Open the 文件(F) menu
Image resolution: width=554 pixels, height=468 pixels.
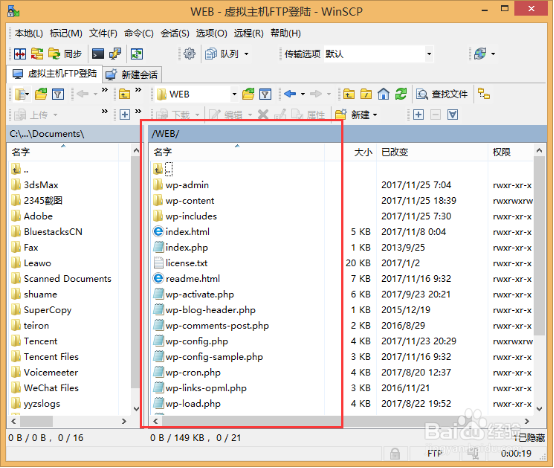tap(103, 33)
